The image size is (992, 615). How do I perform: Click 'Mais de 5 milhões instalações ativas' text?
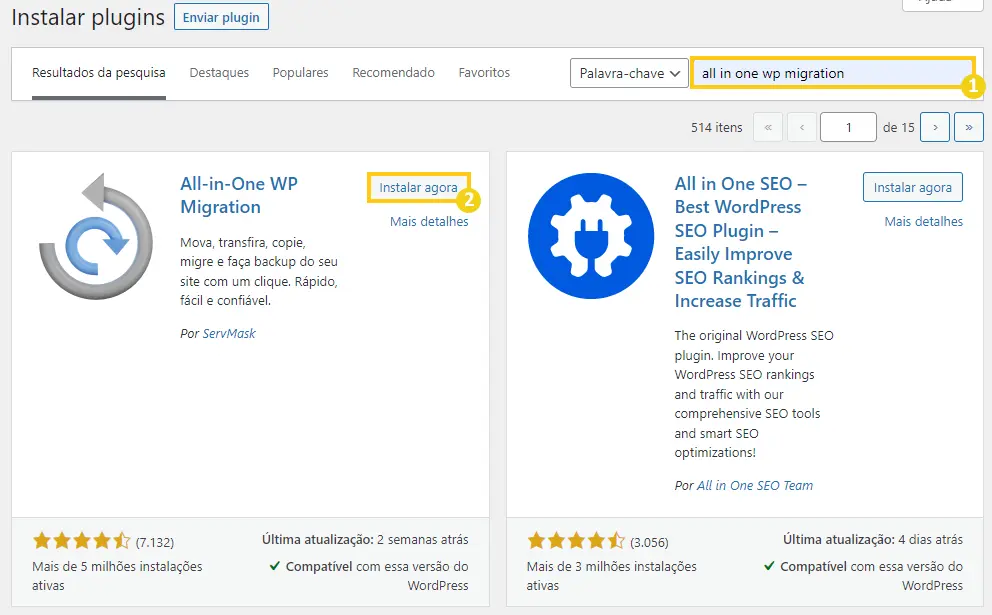point(117,576)
